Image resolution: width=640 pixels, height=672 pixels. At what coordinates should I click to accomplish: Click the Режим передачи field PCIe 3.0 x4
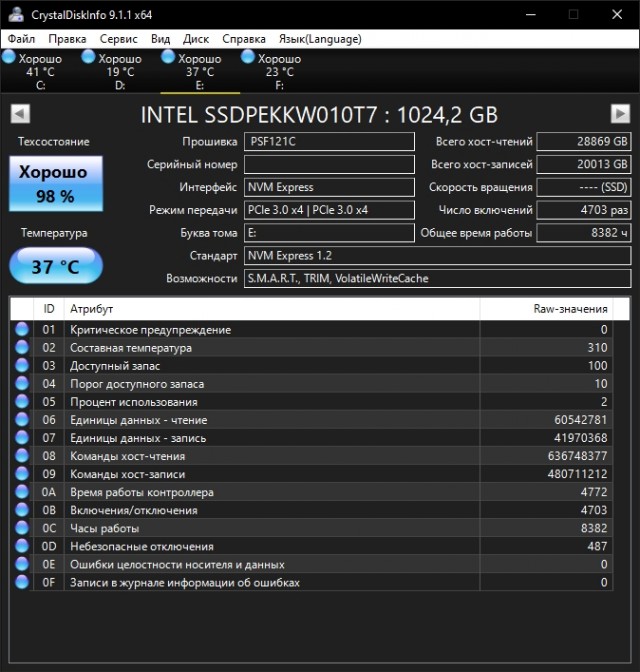[x=329, y=210]
